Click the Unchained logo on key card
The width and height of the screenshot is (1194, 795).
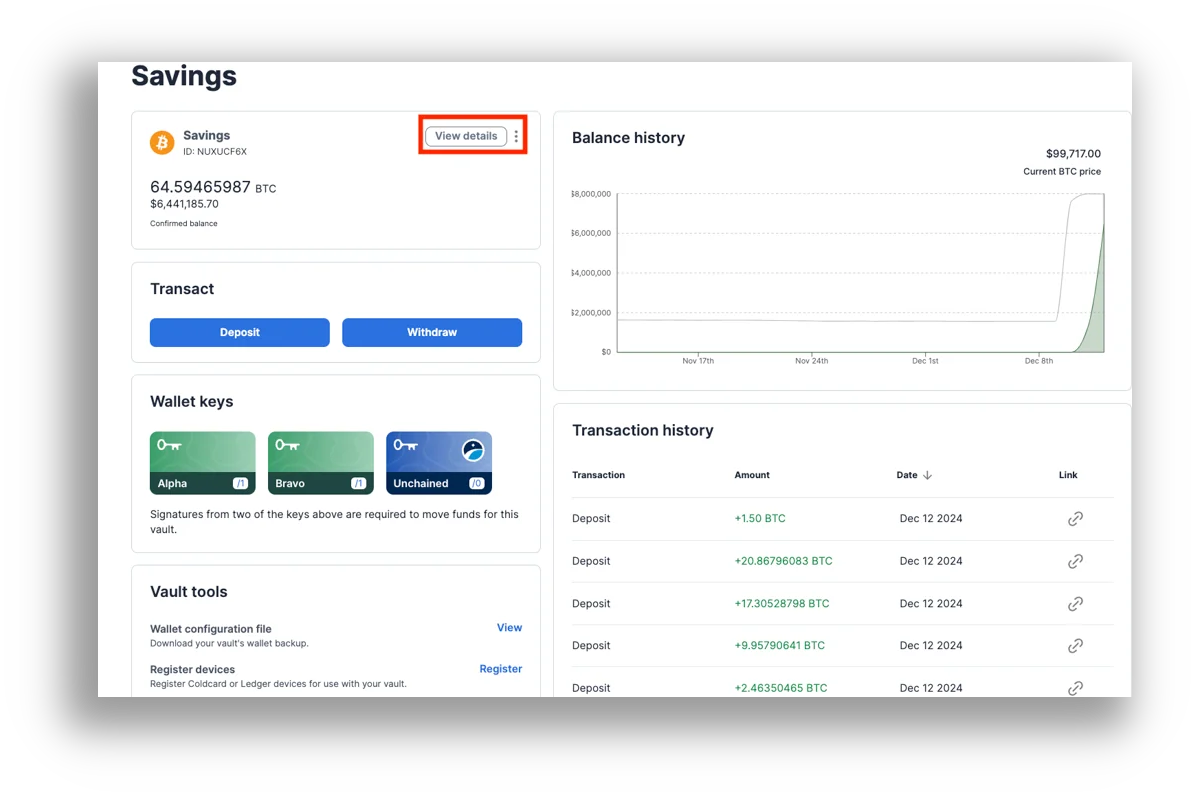pyautogui.click(x=473, y=450)
